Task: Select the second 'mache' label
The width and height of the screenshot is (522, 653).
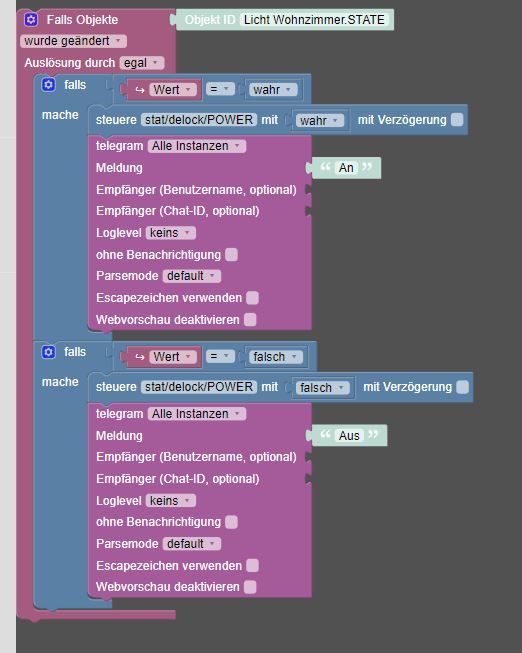Action: (x=60, y=382)
